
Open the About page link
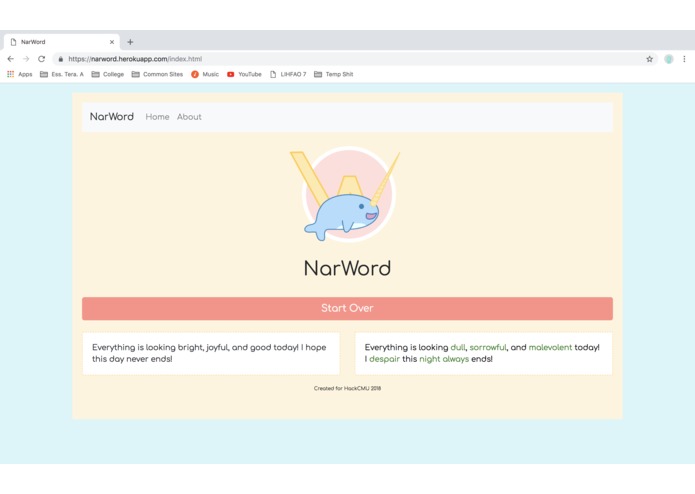[x=189, y=117]
